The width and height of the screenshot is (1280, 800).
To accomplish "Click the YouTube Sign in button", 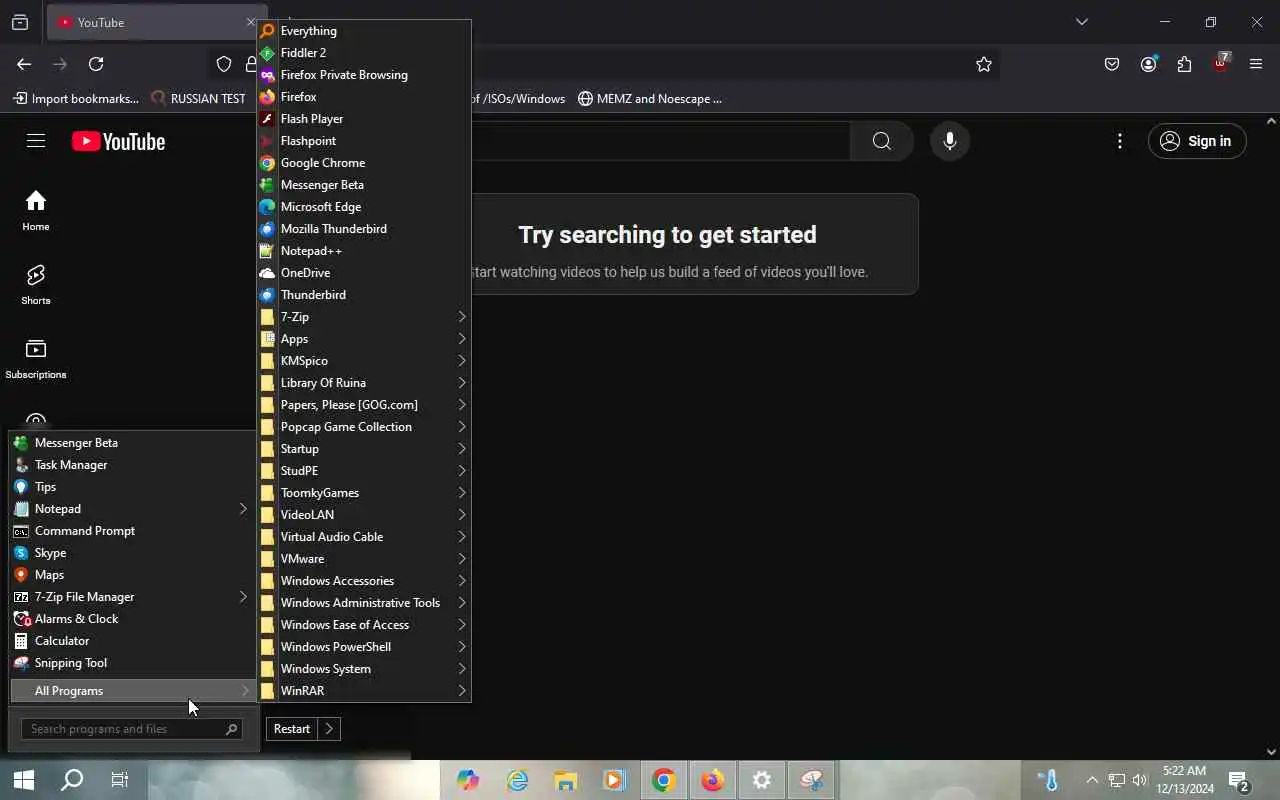I will tap(1197, 141).
